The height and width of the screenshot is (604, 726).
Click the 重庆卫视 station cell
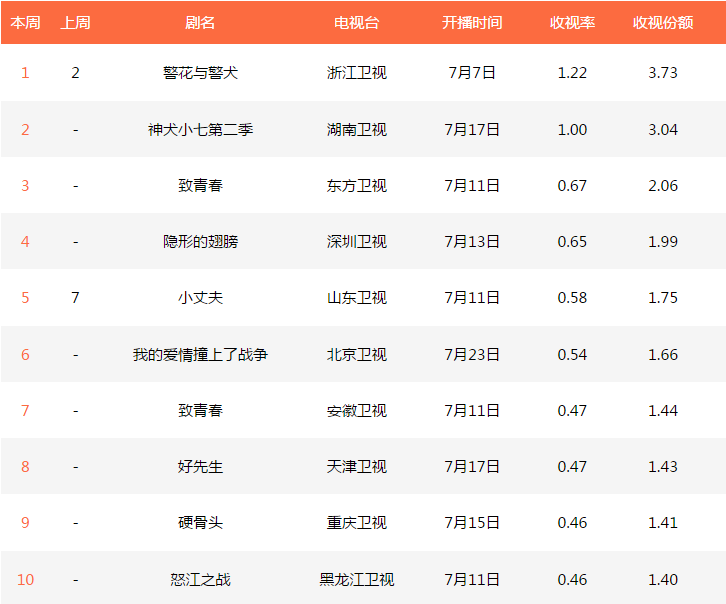(x=357, y=523)
